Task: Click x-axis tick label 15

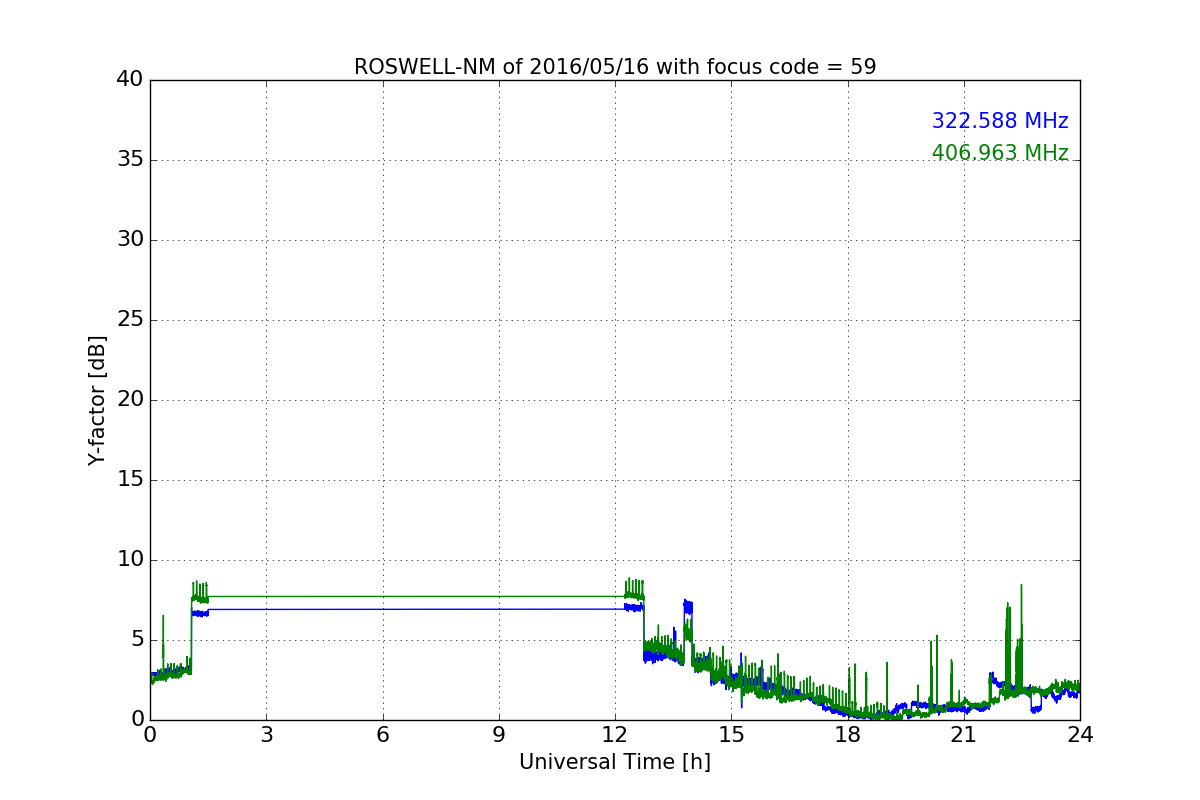Action: click(731, 735)
